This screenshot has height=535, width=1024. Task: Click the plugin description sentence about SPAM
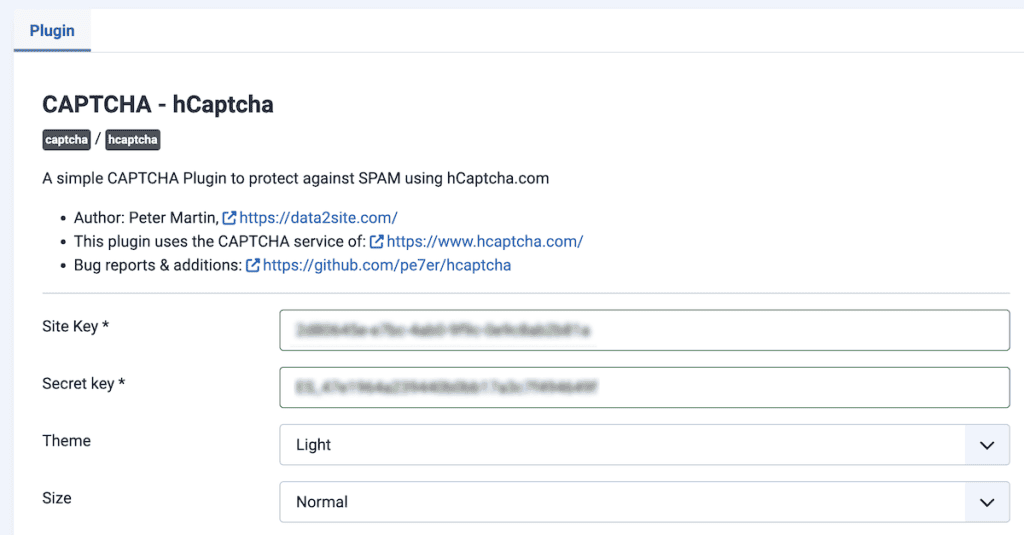point(296,178)
